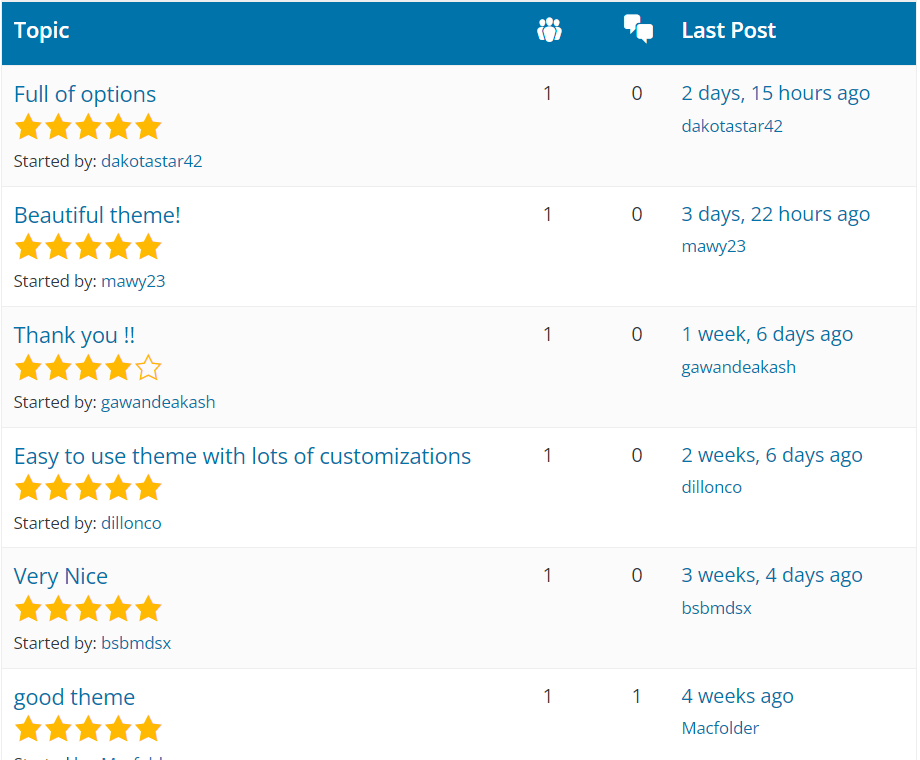This screenshot has width=920, height=760.
Task: Click the Topic column header
Action: (42, 31)
